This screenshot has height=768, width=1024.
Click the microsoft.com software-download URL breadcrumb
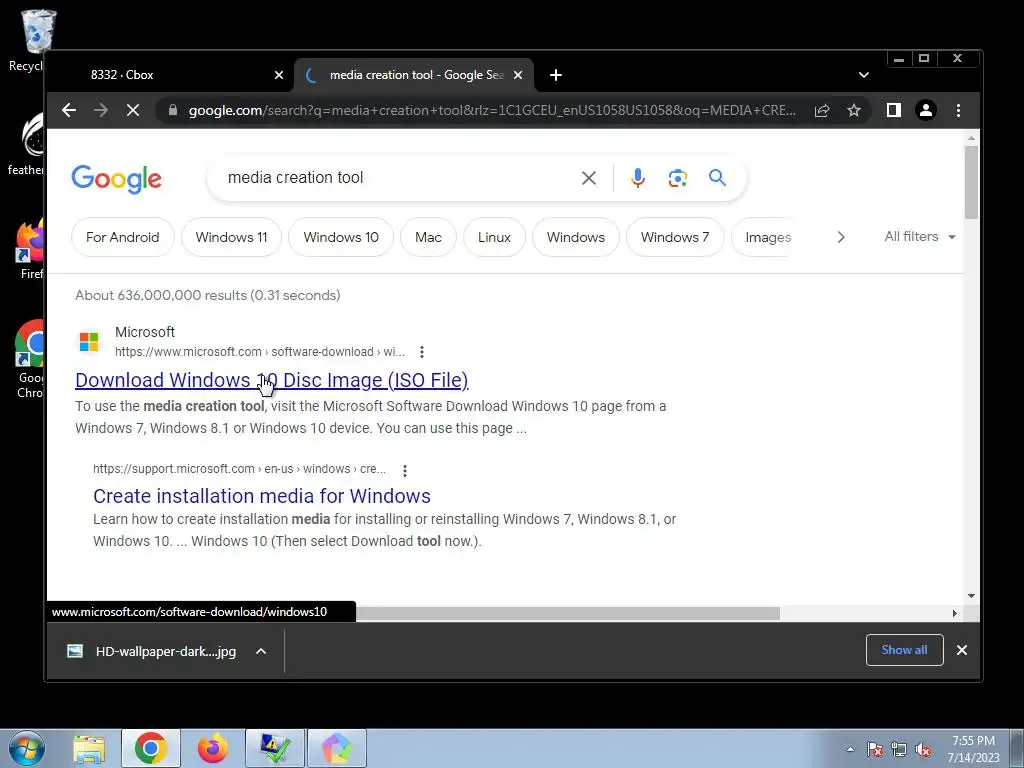[259, 352]
